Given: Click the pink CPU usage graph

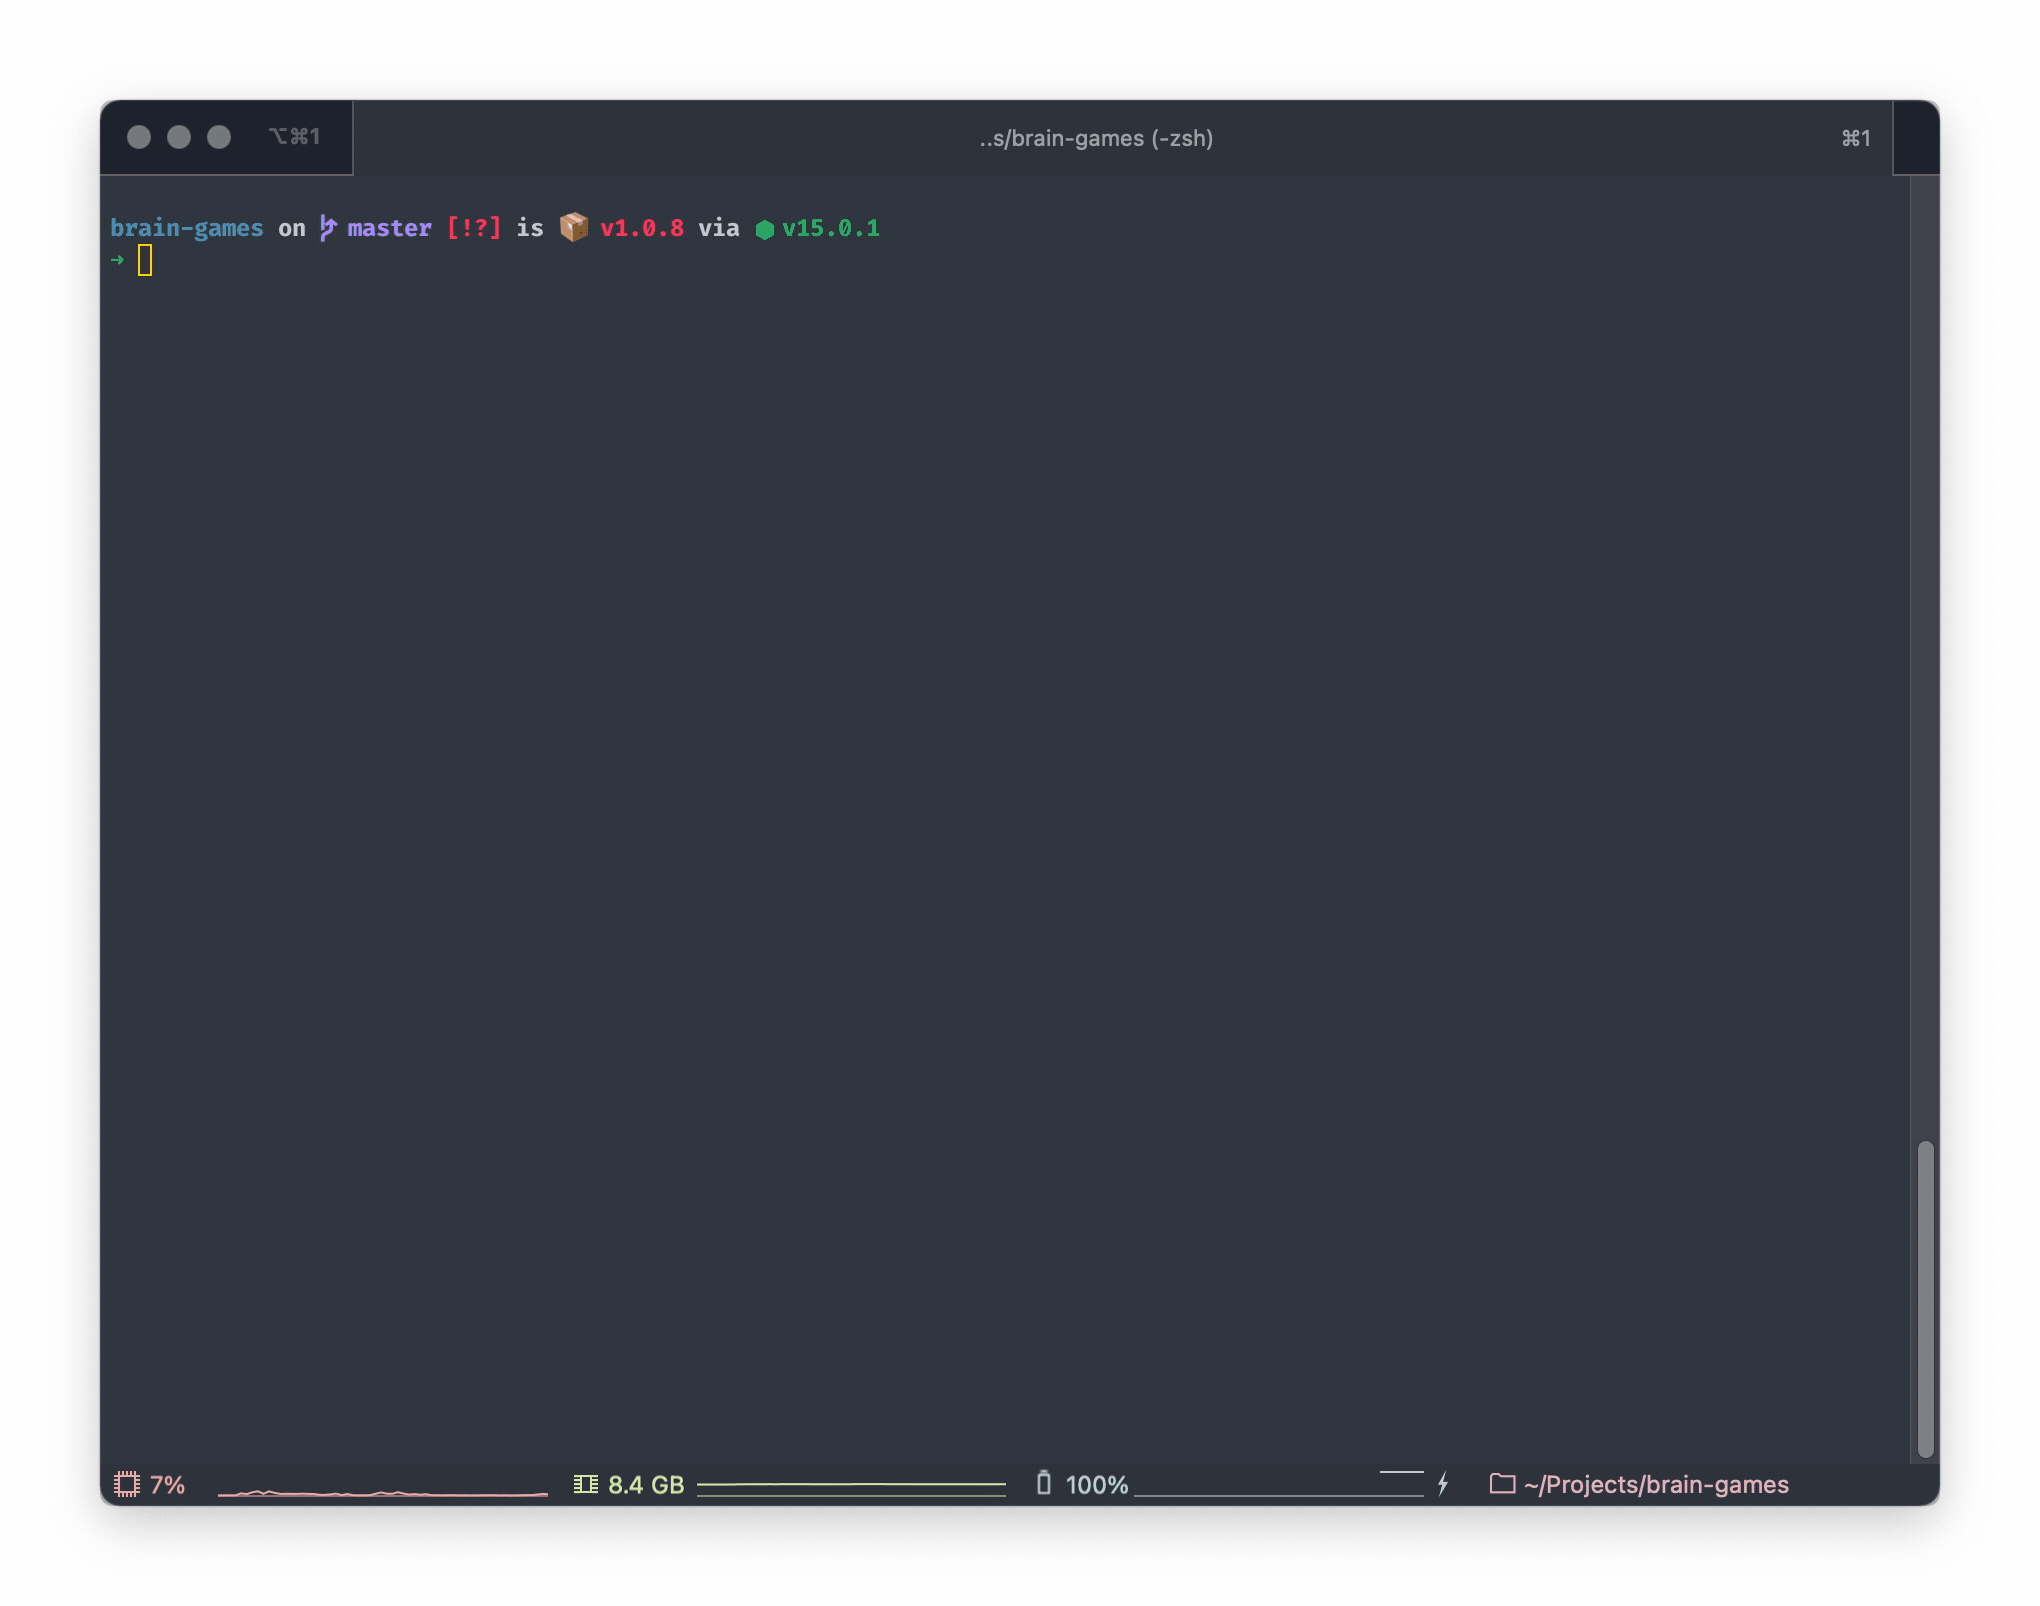Looking at the screenshot, I should point(383,1492).
